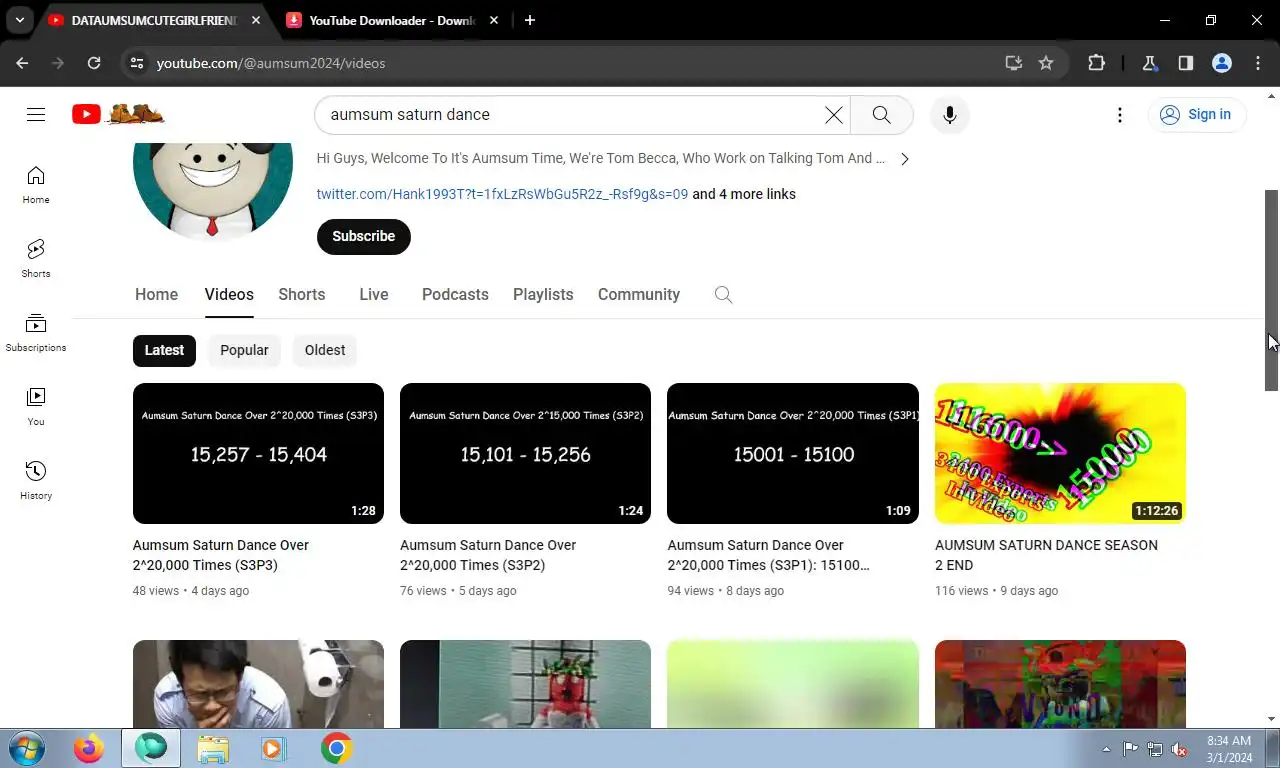Open file explorer folder on taskbar
This screenshot has height=768, width=1280.
point(213,748)
